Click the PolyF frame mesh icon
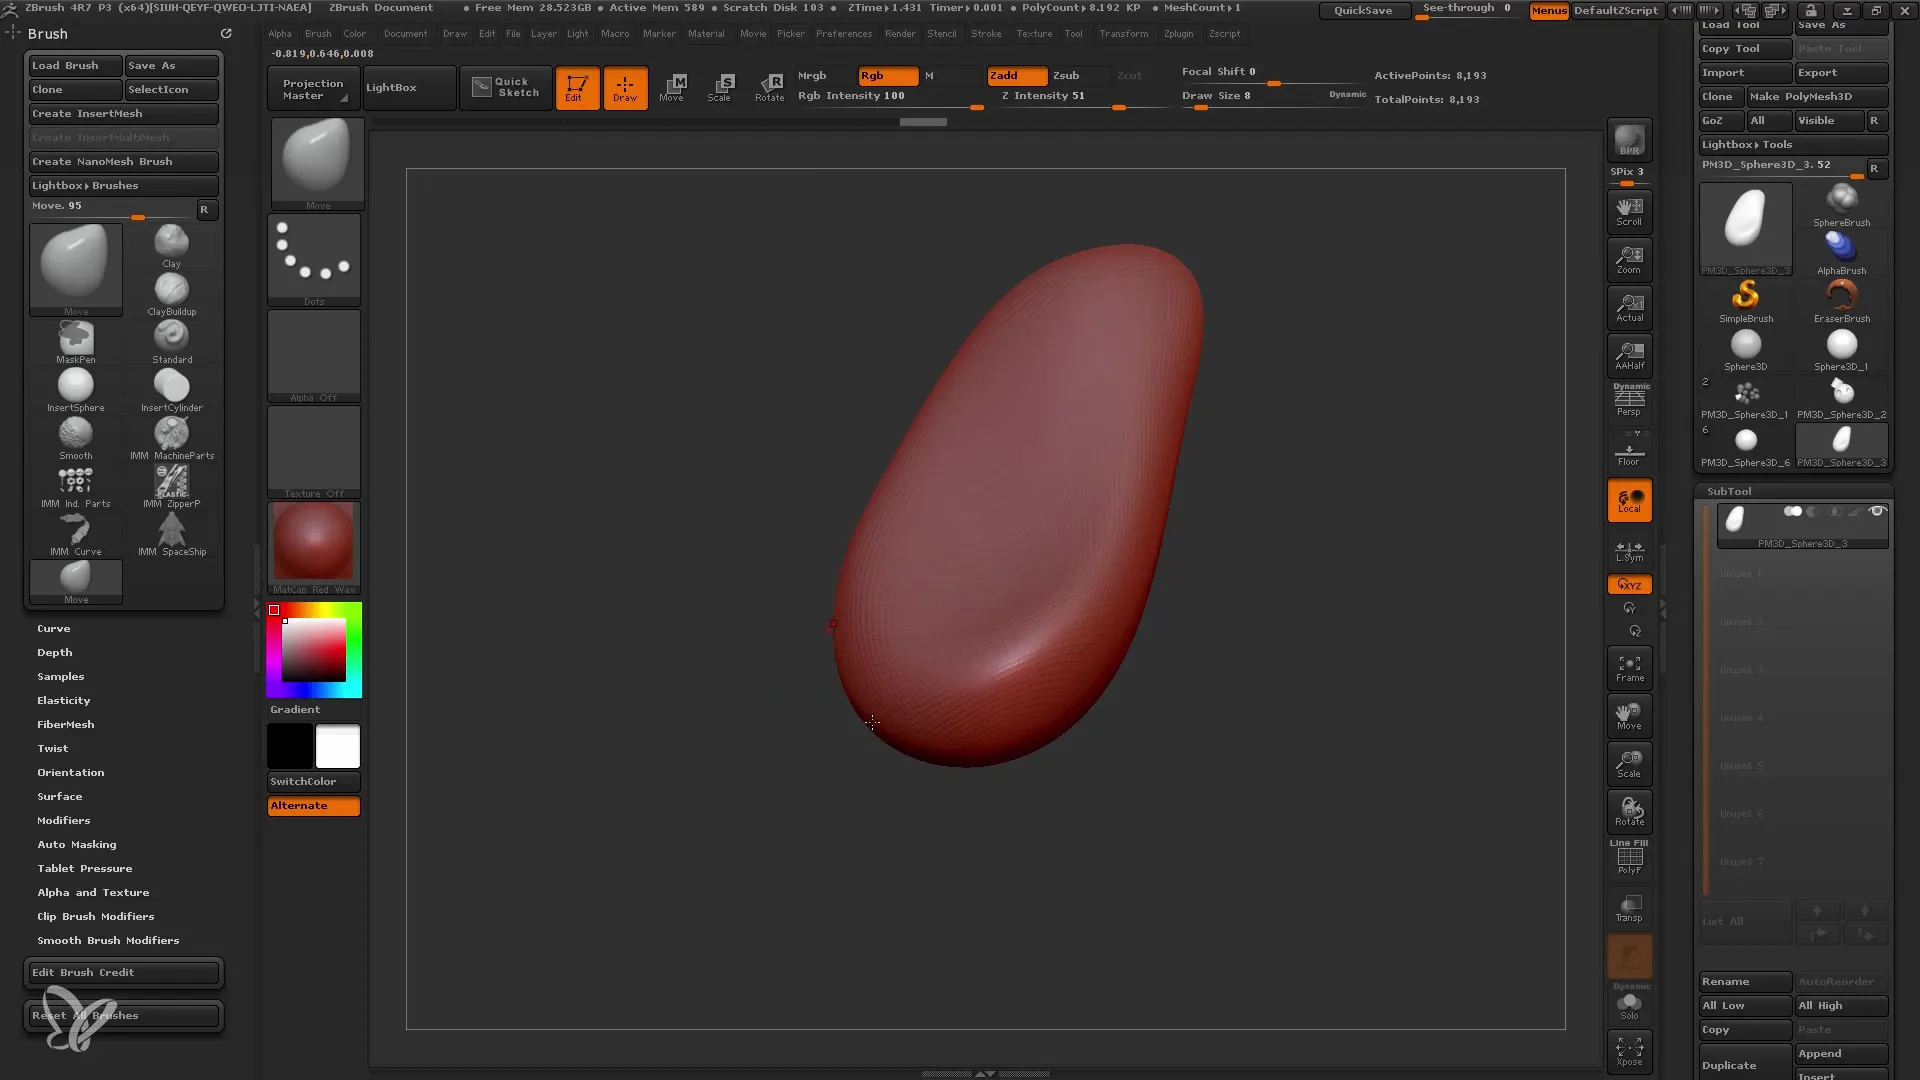The height and width of the screenshot is (1080, 1920). click(1631, 860)
